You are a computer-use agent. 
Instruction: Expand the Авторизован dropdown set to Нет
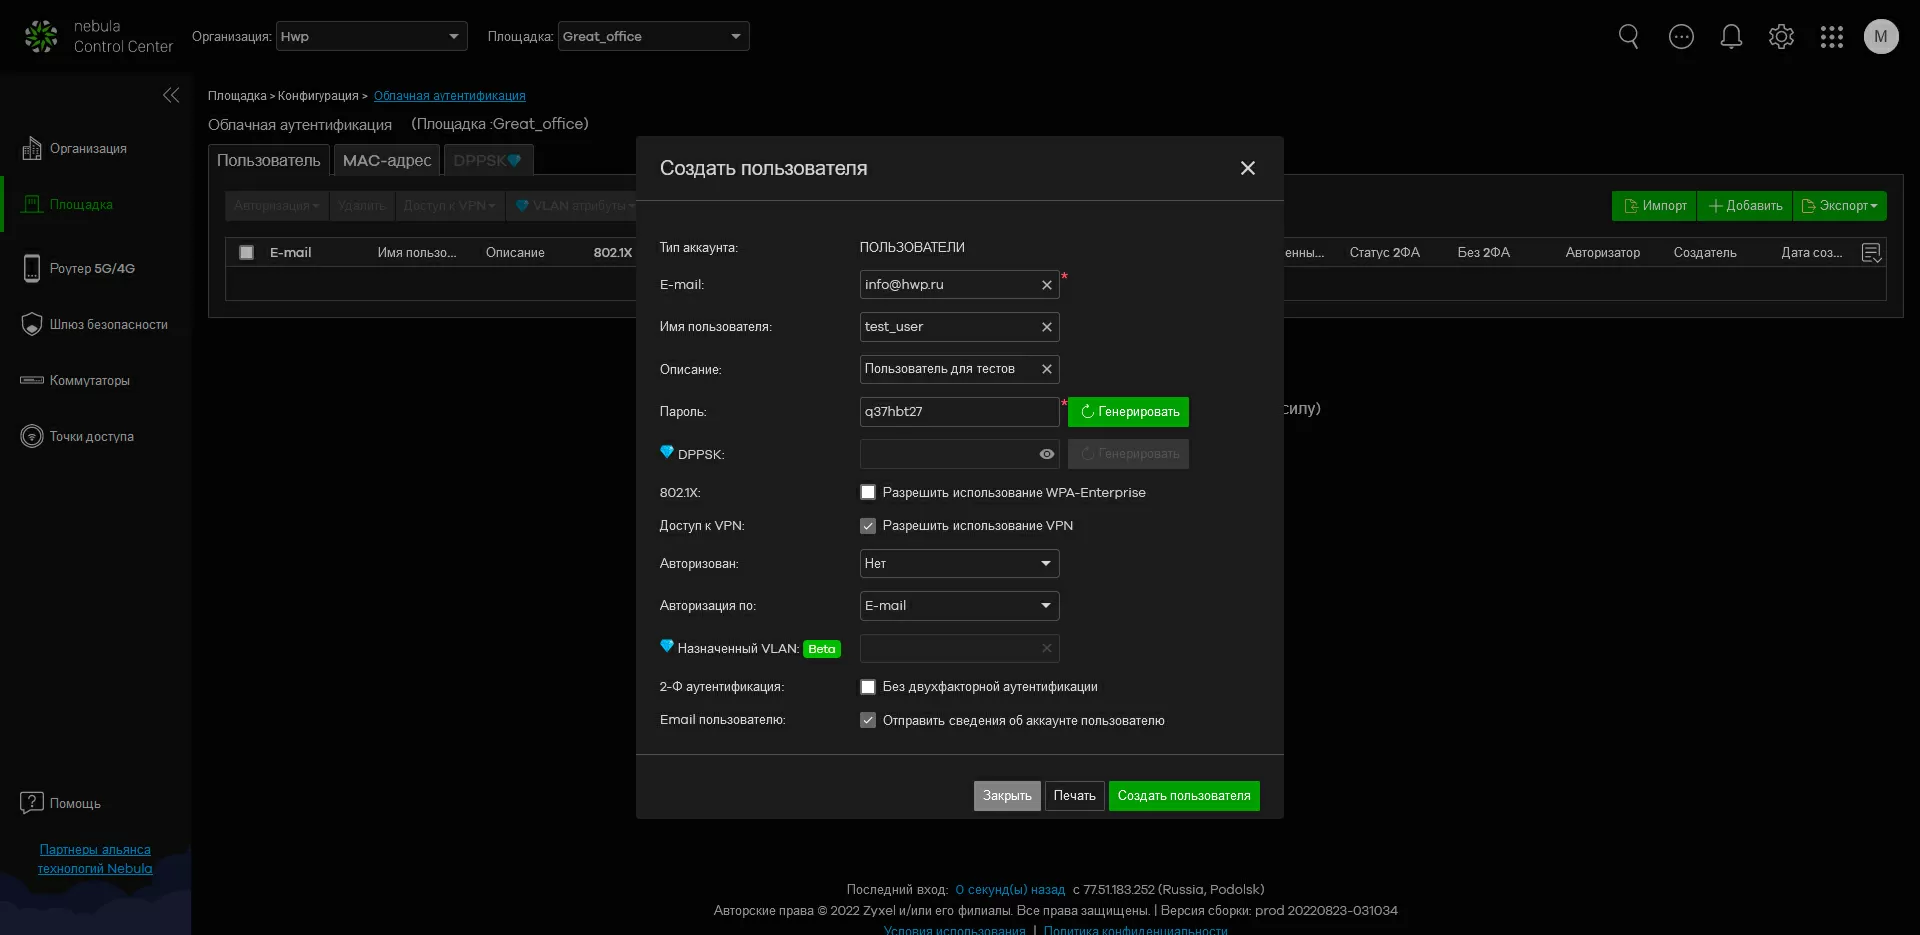pos(958,564)
